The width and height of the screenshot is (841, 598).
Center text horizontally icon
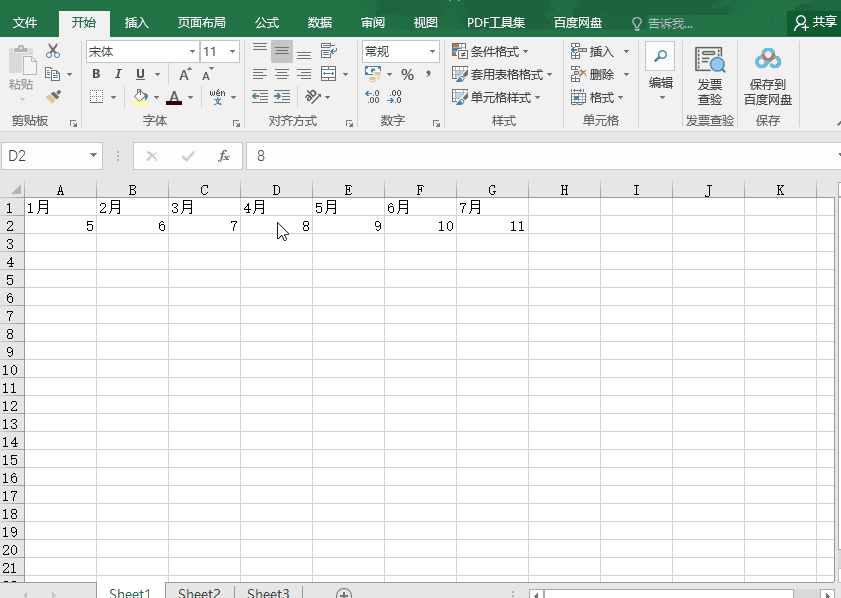(282, 74)
